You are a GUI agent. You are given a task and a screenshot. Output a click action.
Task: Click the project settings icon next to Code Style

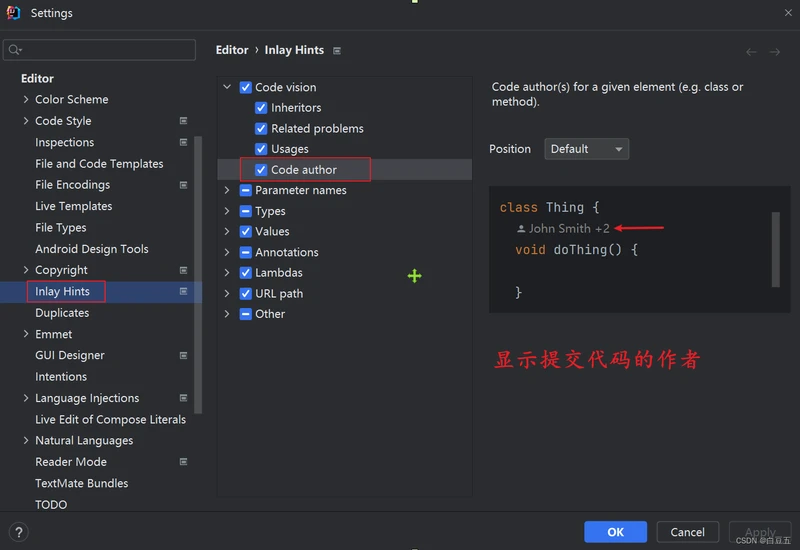183,121
